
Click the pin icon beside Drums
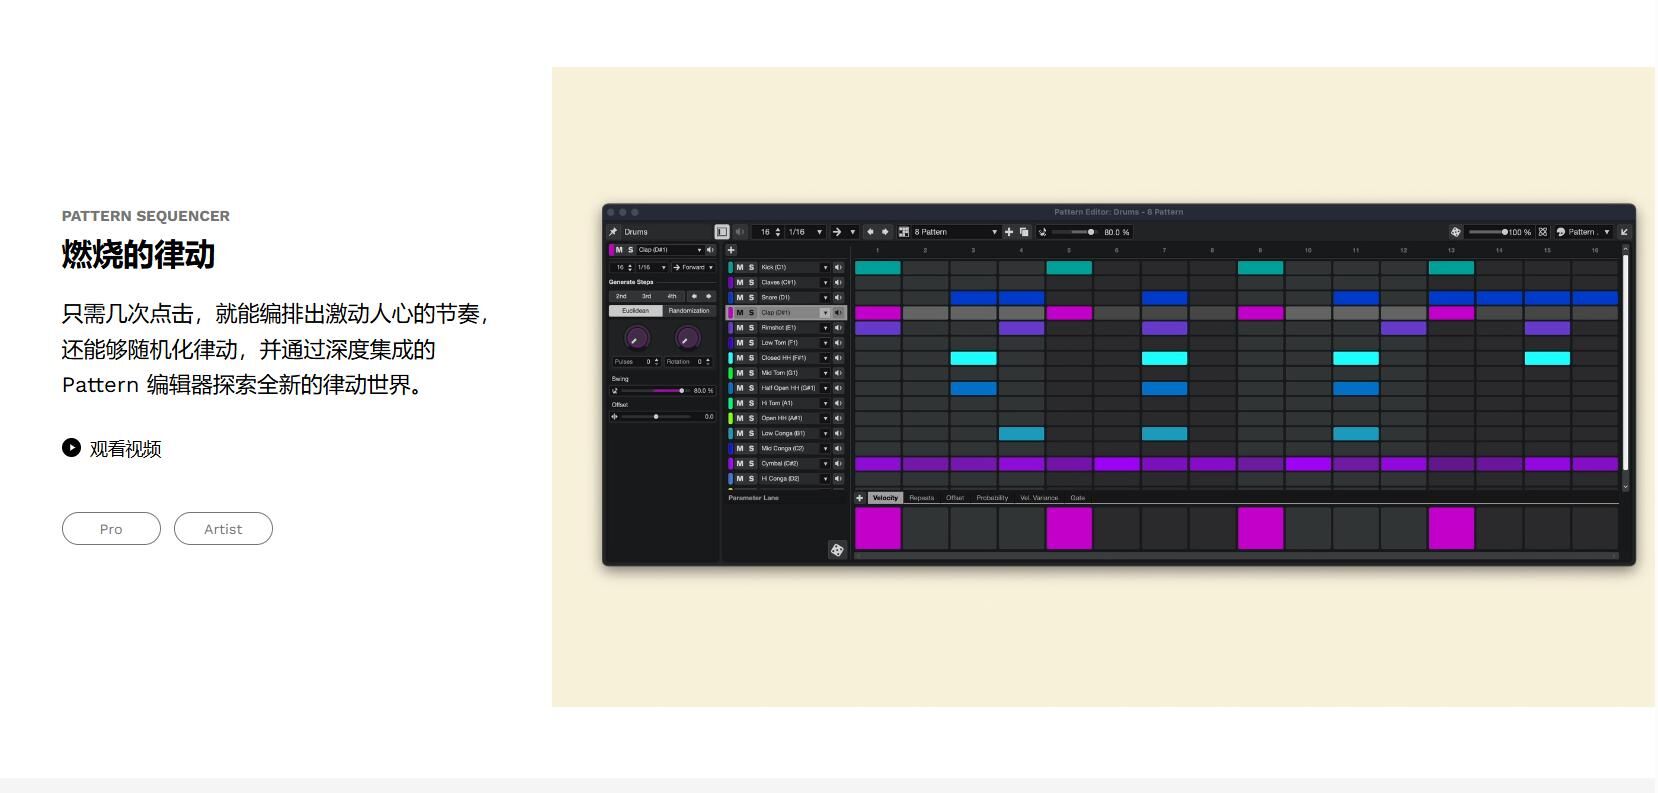(613, 232)
